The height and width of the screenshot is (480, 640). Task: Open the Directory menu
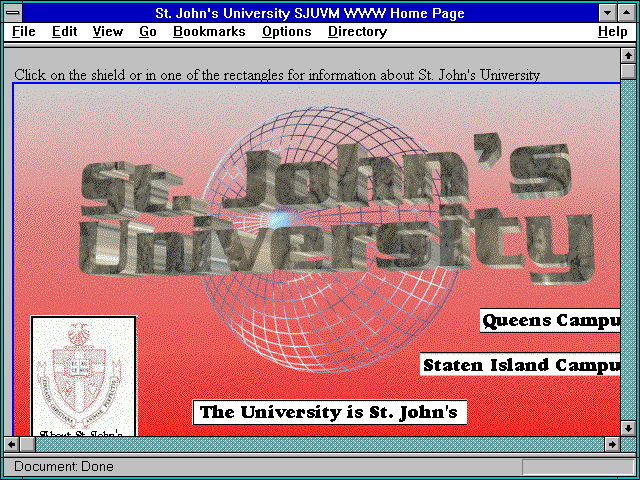pyautogui.click(x=358, y=32)
